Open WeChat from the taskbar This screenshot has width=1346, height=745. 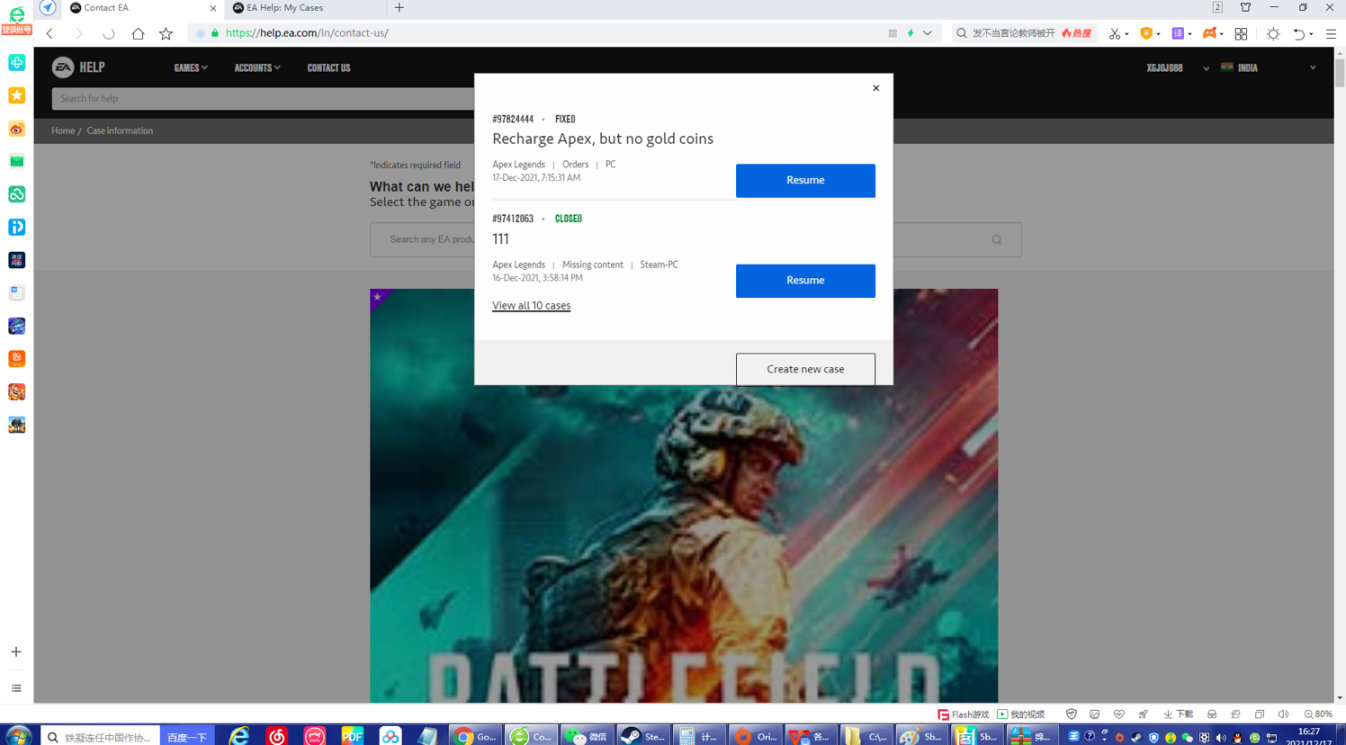tap(586, 735)
